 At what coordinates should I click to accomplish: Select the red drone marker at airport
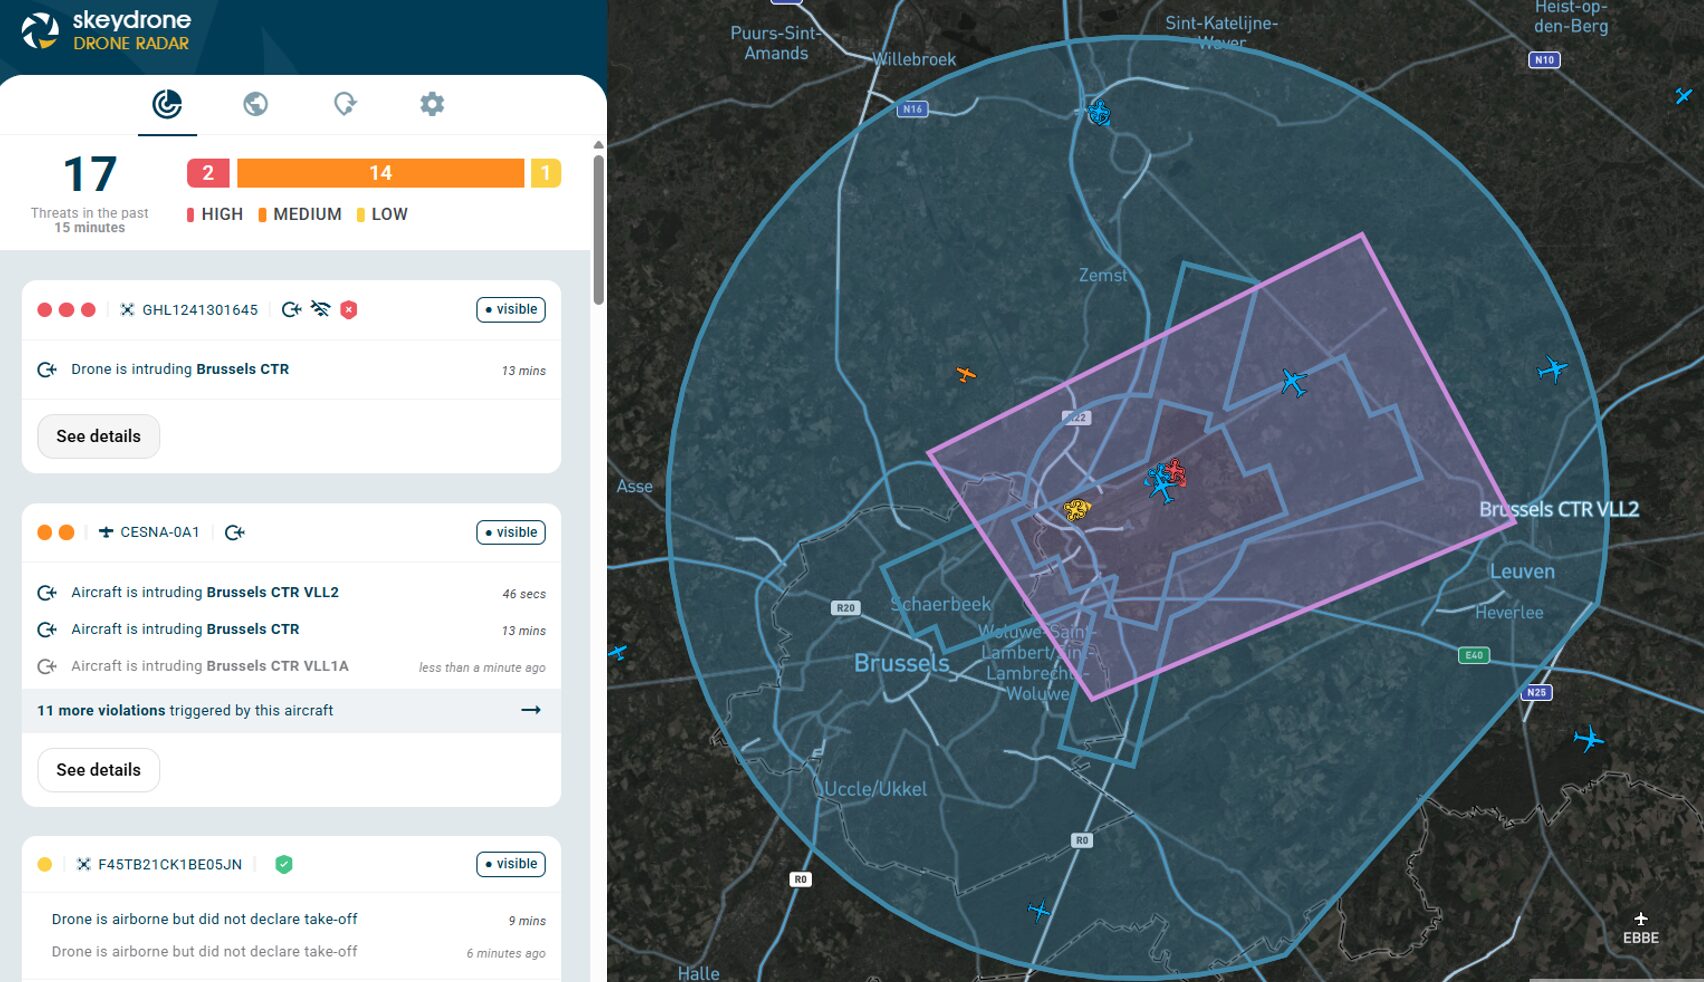(1175, 471)
